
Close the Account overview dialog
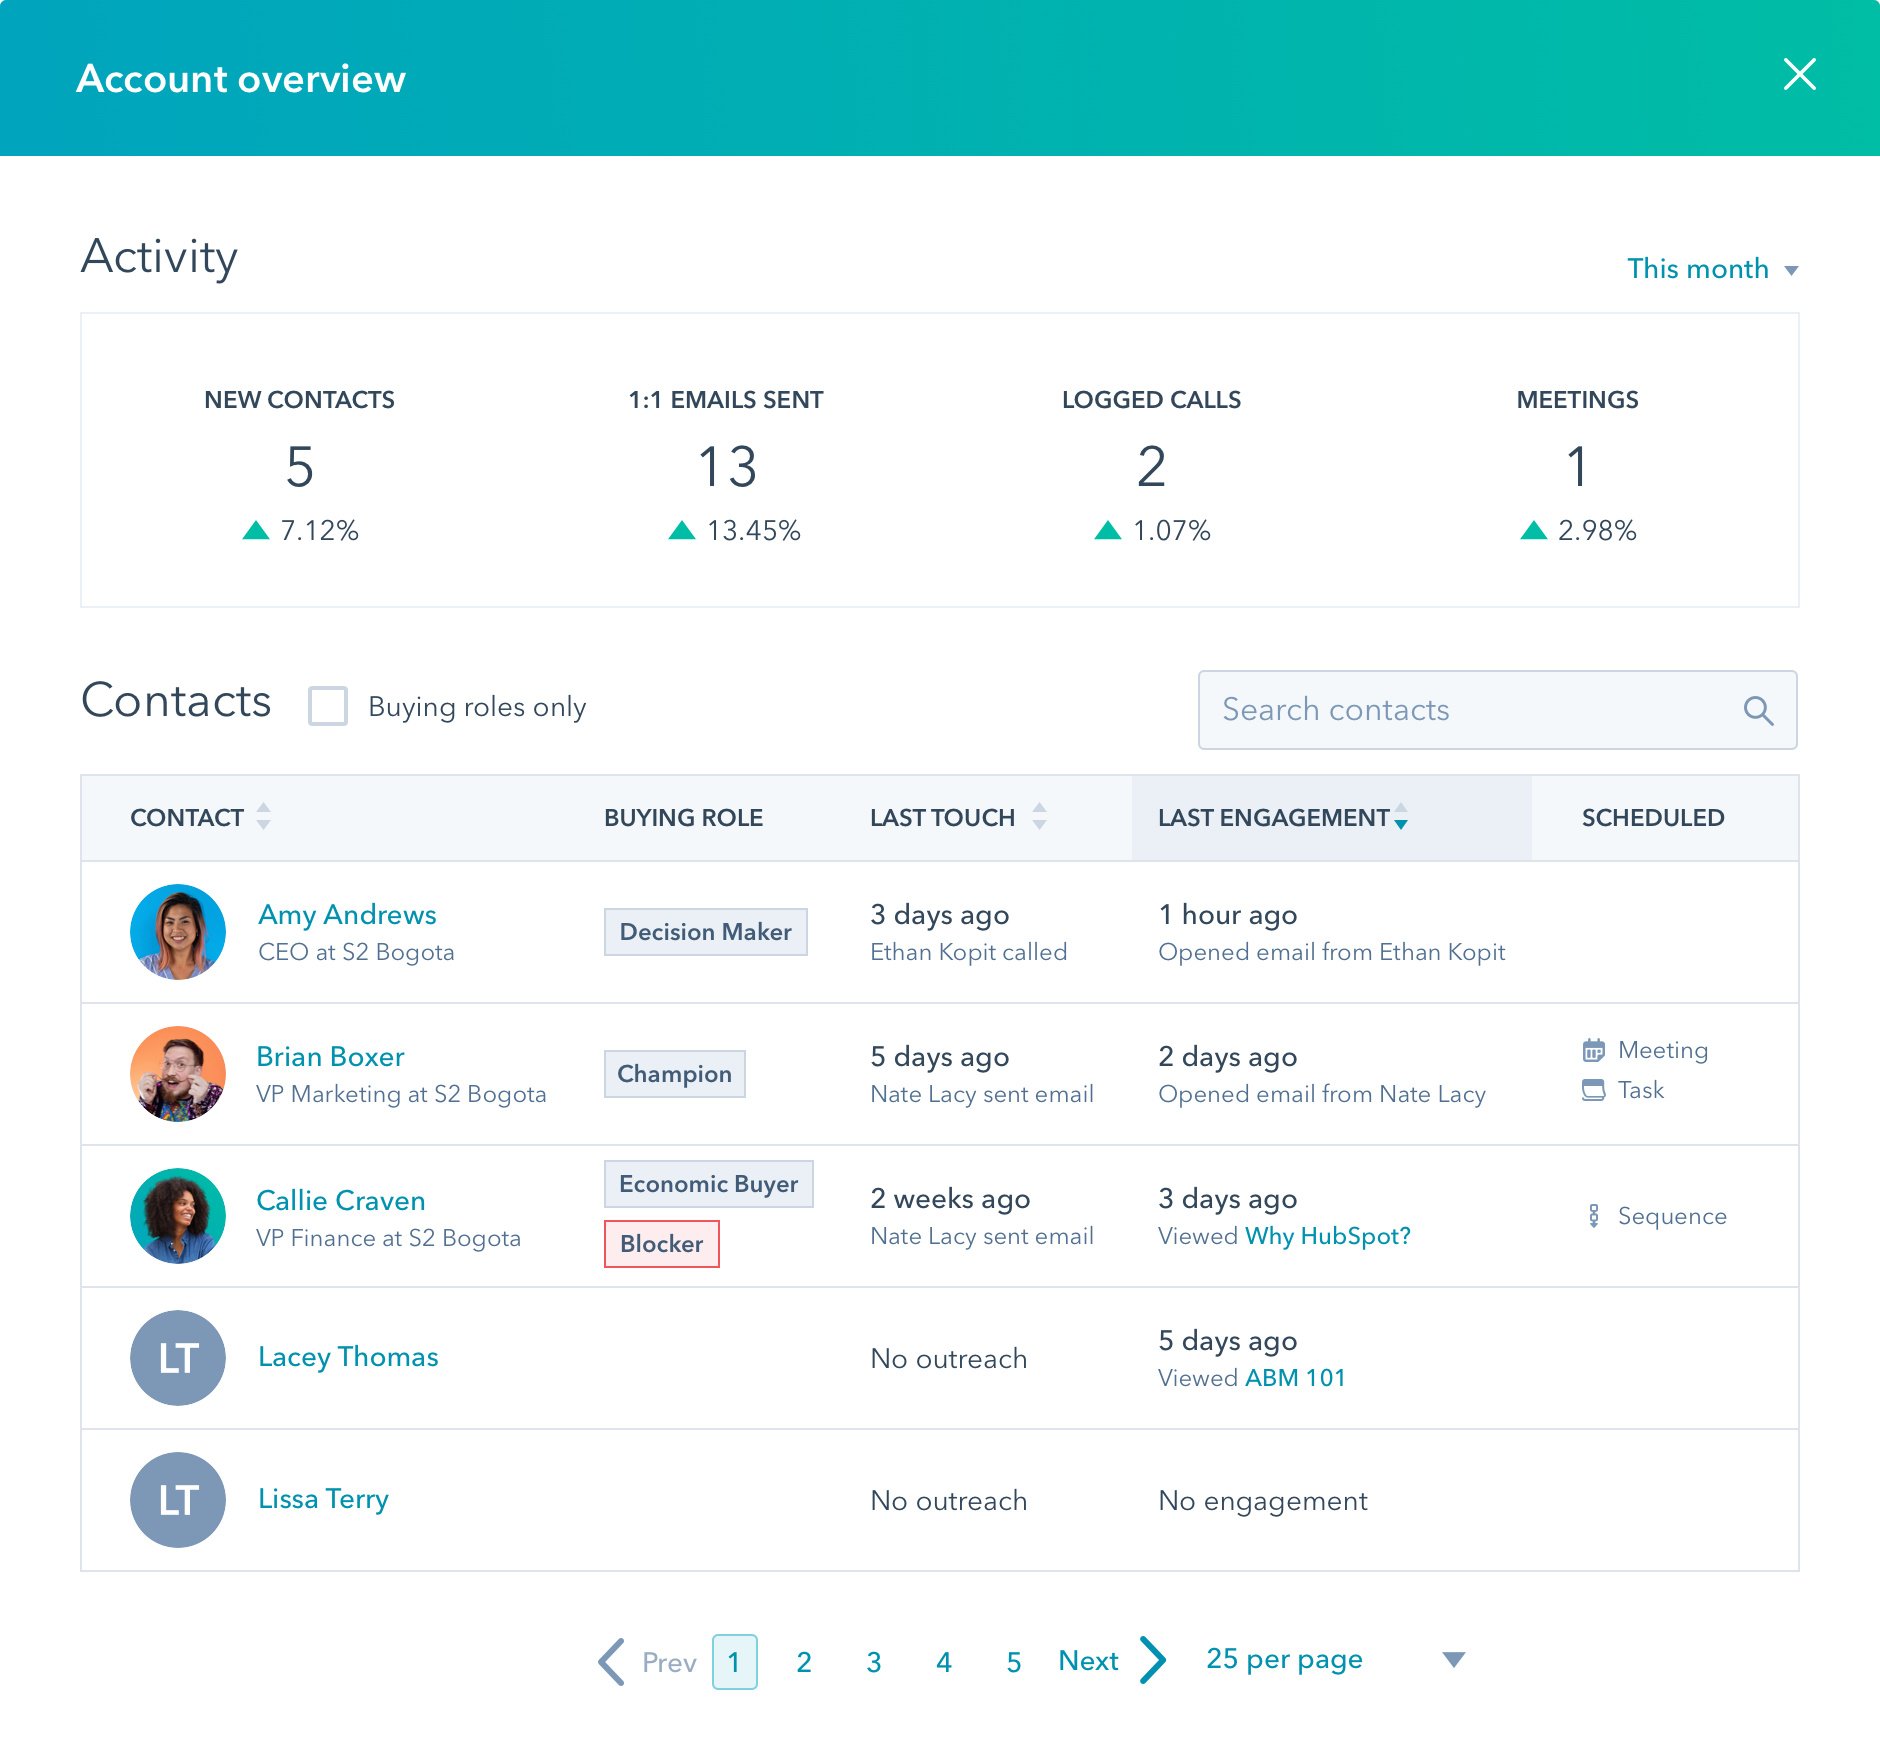1799,74
